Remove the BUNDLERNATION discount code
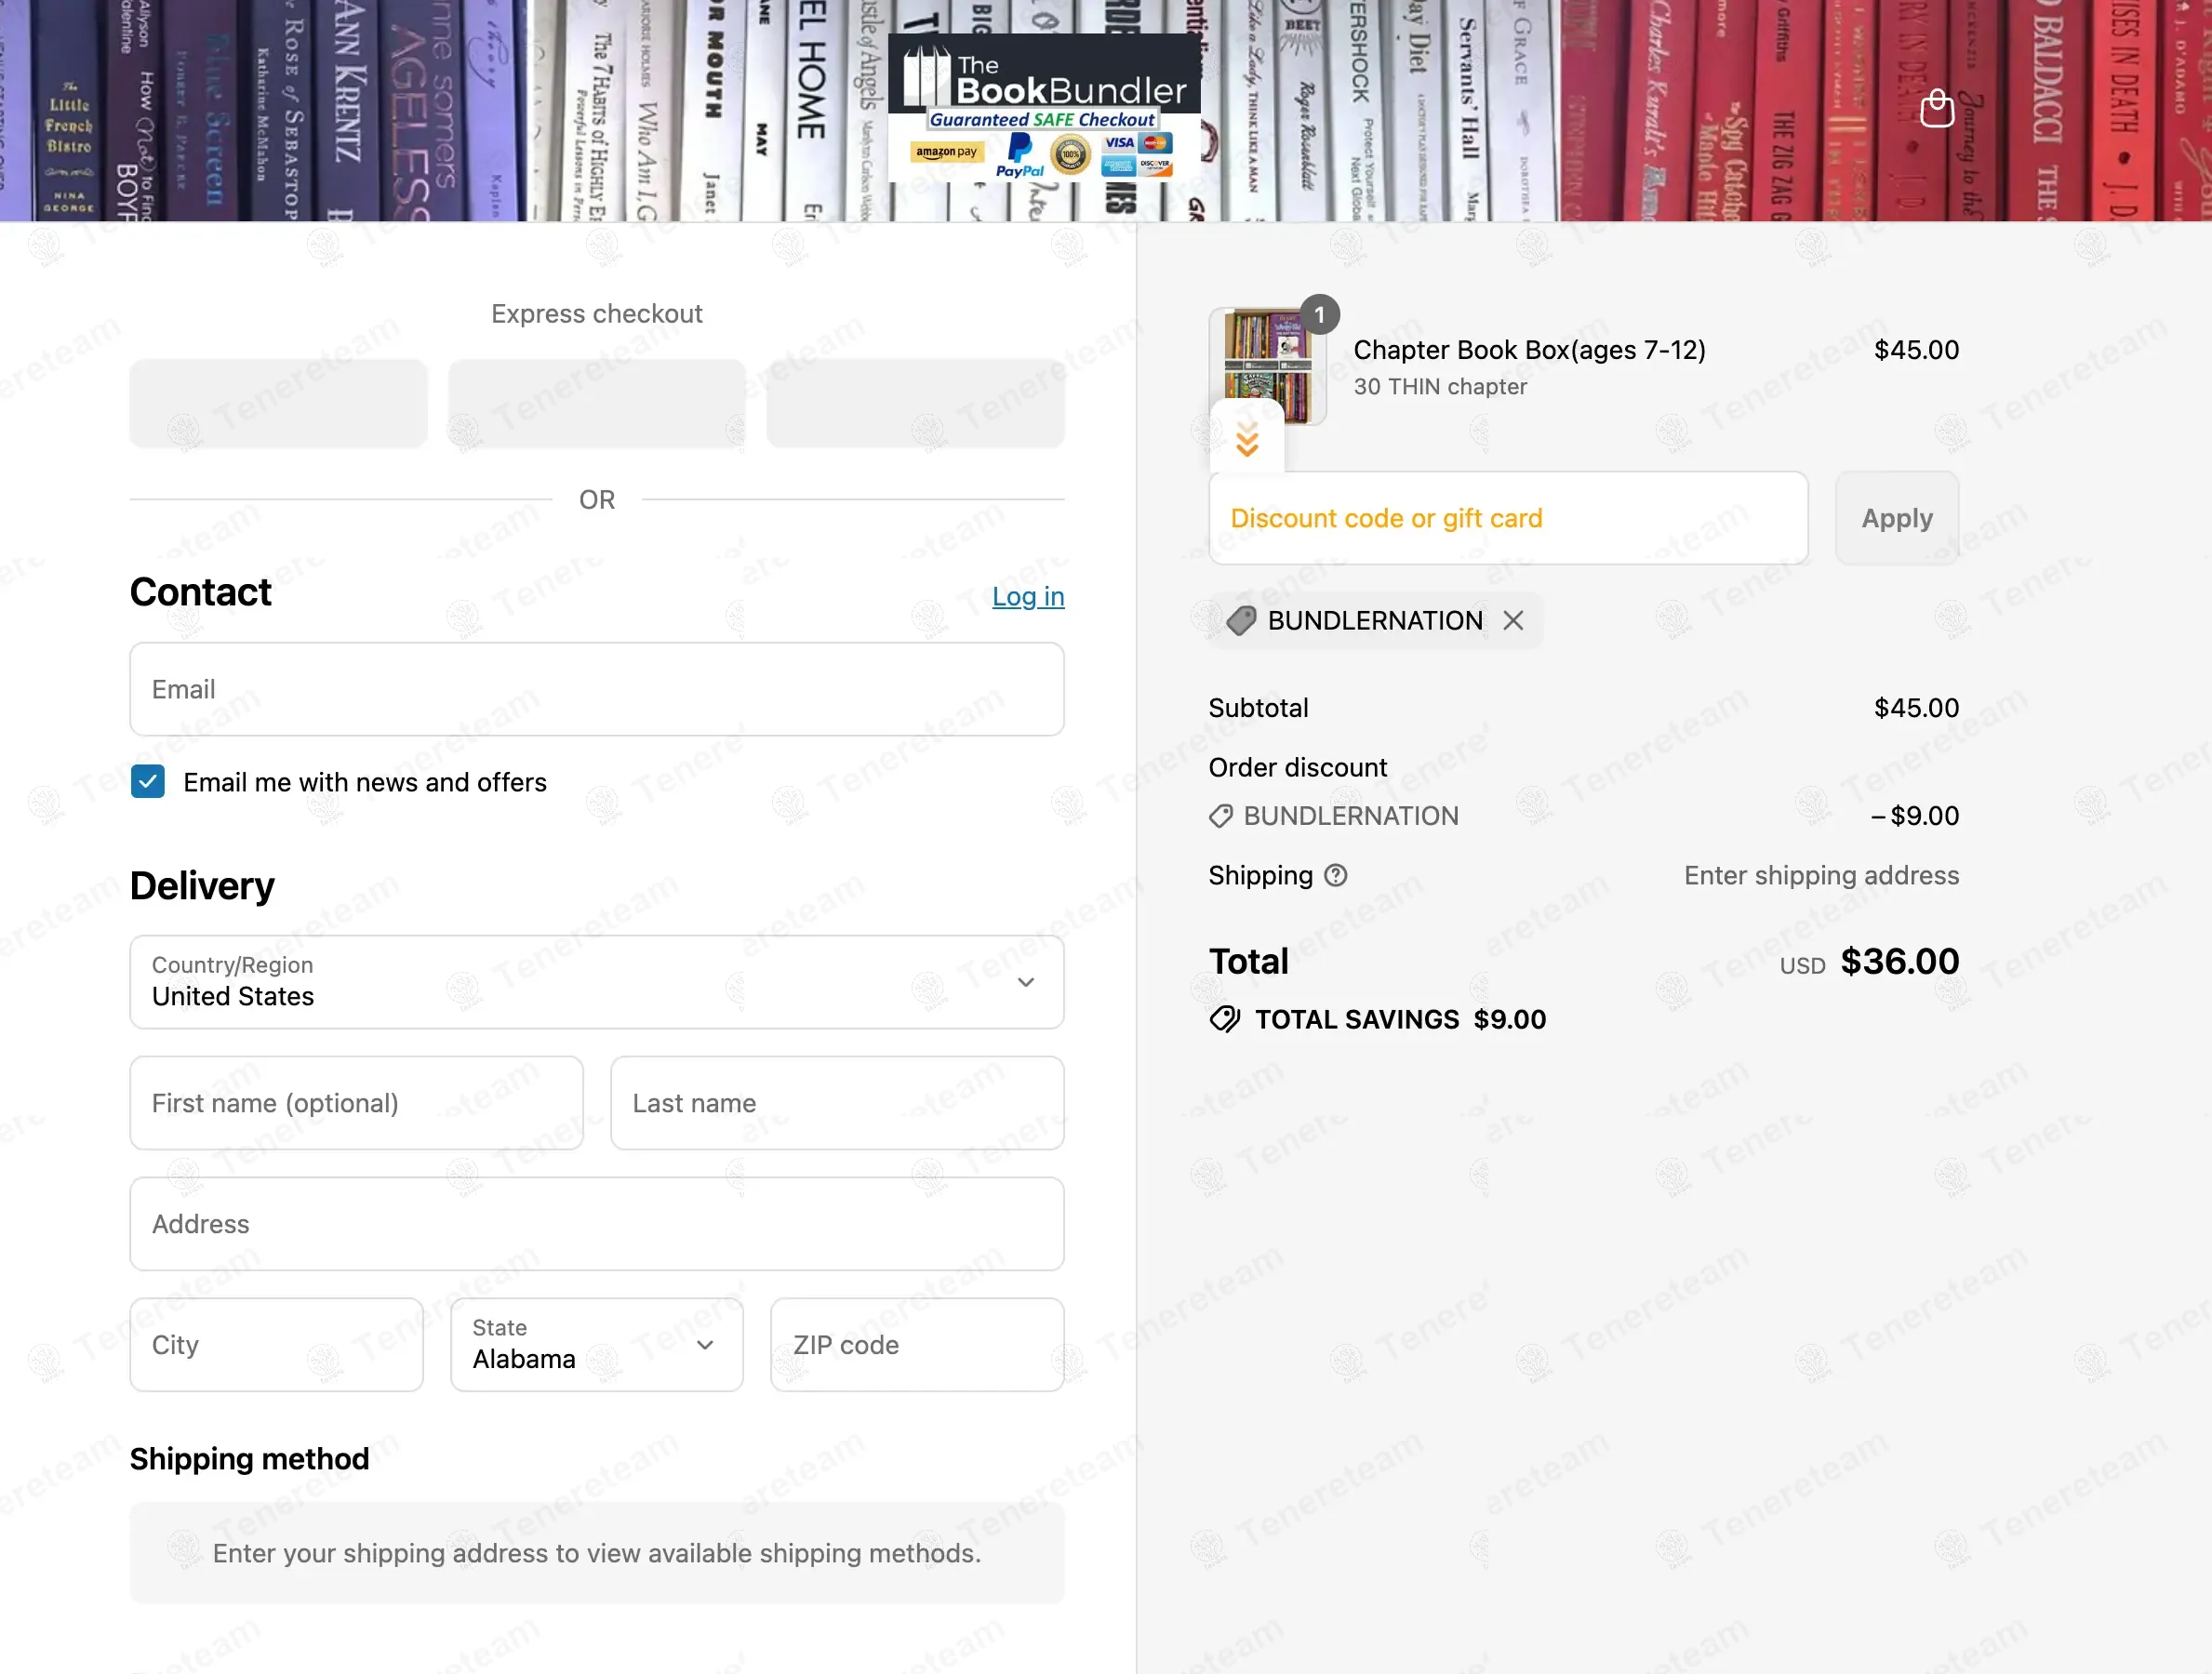Screen dimensions: 2212x1674 click(1513, 621)
